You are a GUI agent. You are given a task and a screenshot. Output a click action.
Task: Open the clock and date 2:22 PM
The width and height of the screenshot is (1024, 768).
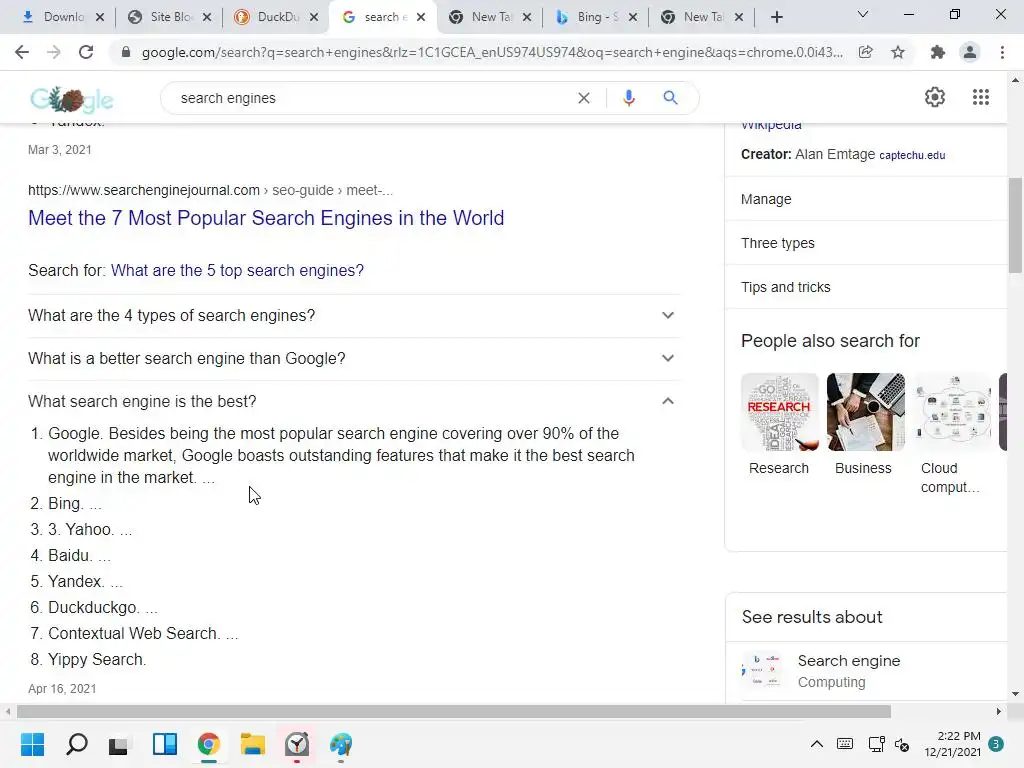pos(952,744)
